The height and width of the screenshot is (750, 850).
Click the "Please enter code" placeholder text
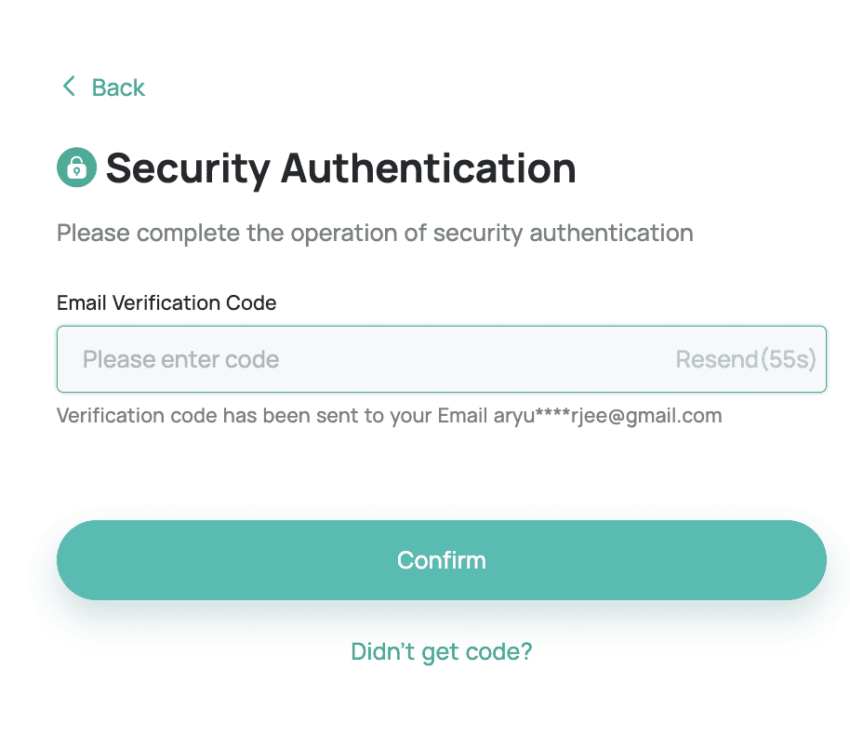point(181,359)
